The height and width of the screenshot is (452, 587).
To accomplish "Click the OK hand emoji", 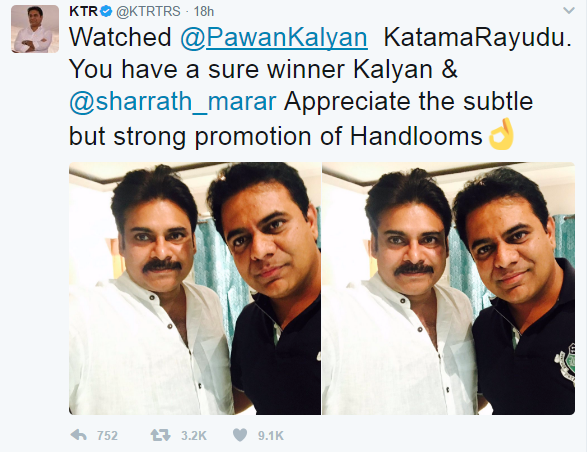I will pyautogui.click(x=502, y=134).
